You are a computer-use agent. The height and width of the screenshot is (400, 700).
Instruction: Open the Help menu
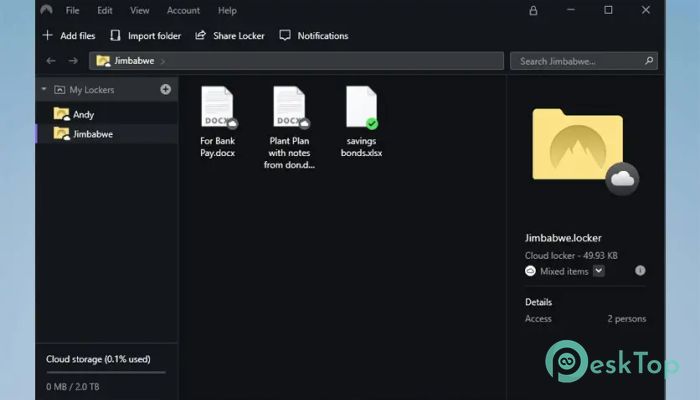click(x=227, y=11)
